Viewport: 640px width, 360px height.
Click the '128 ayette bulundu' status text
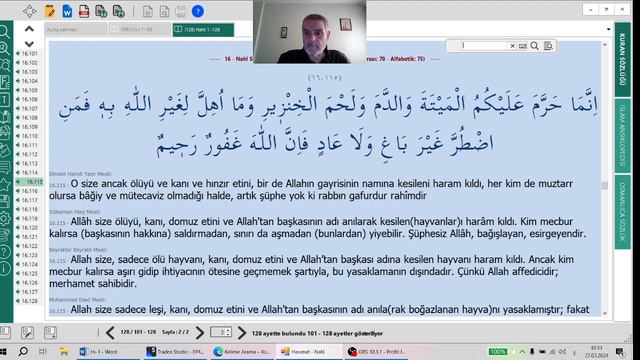click(317, 333)
